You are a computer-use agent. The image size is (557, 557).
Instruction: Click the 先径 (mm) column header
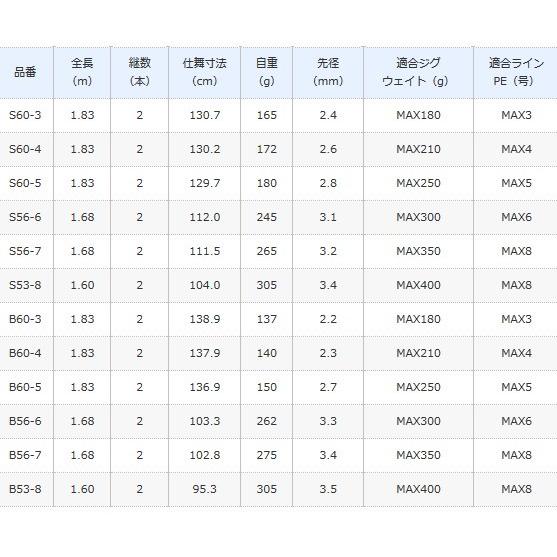pyautogui.click(x=328, y=72)
